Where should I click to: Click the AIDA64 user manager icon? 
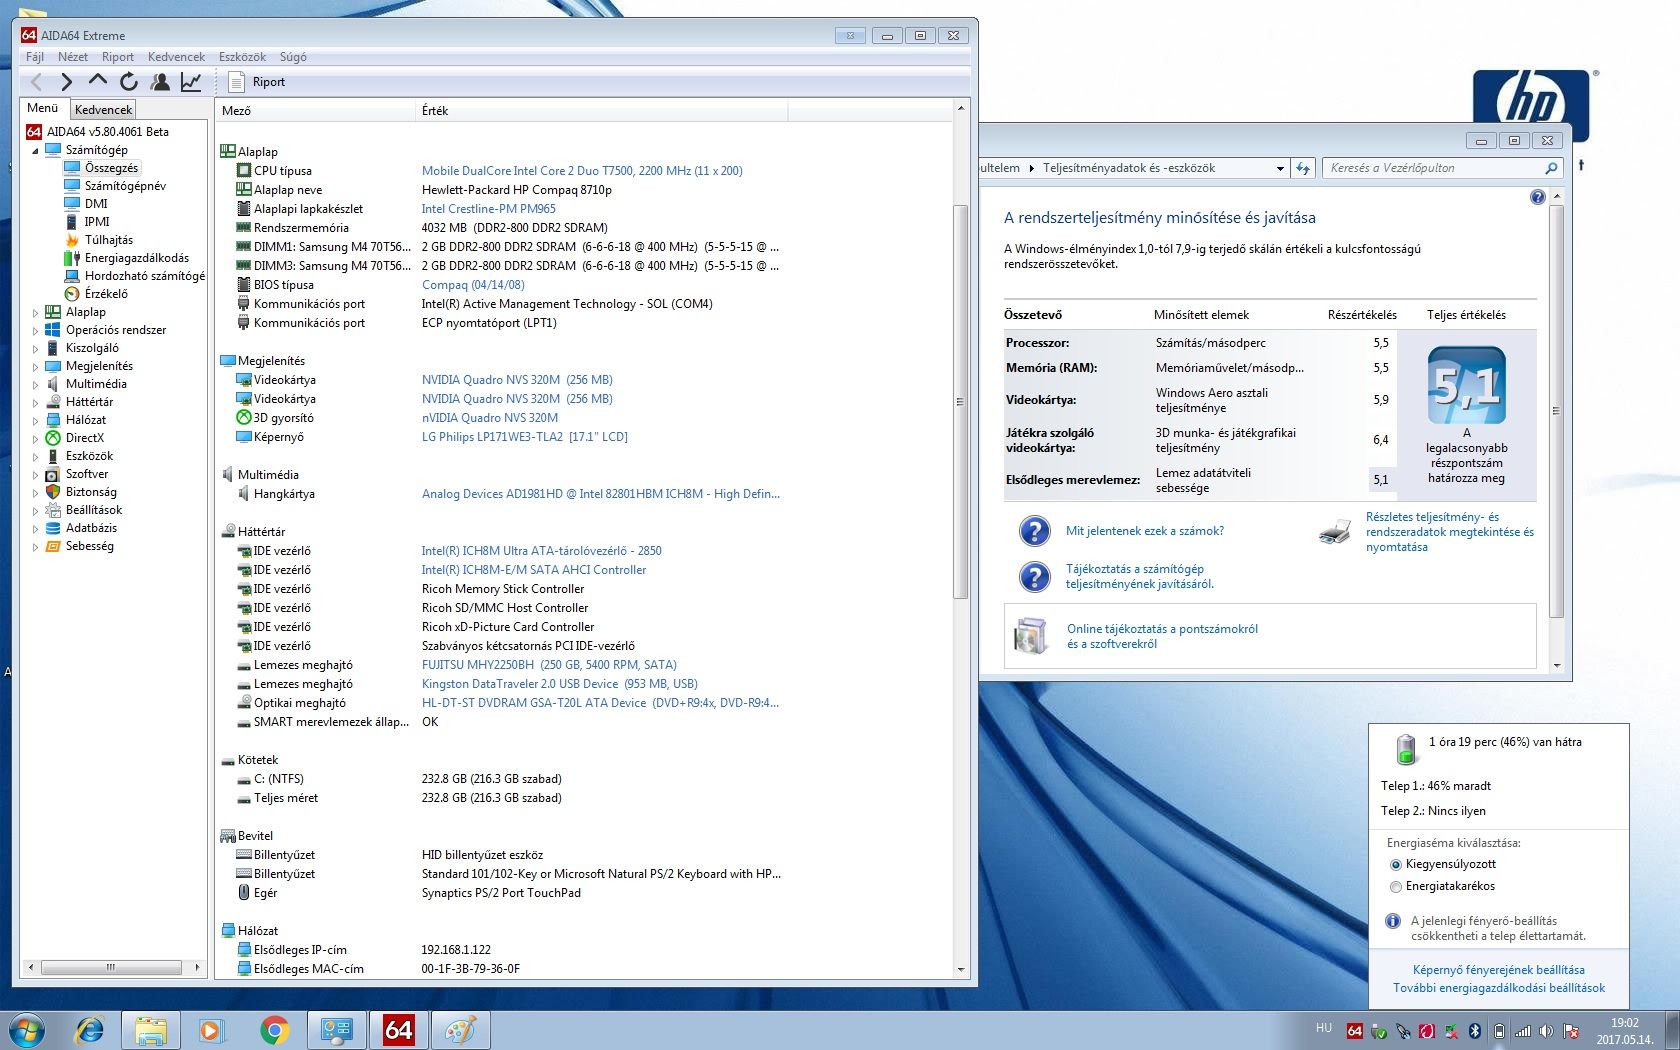[160, 82]
